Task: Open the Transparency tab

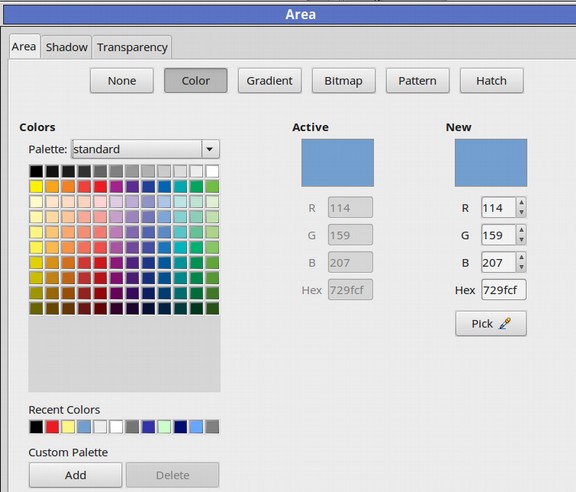Action: click(132, 47)
